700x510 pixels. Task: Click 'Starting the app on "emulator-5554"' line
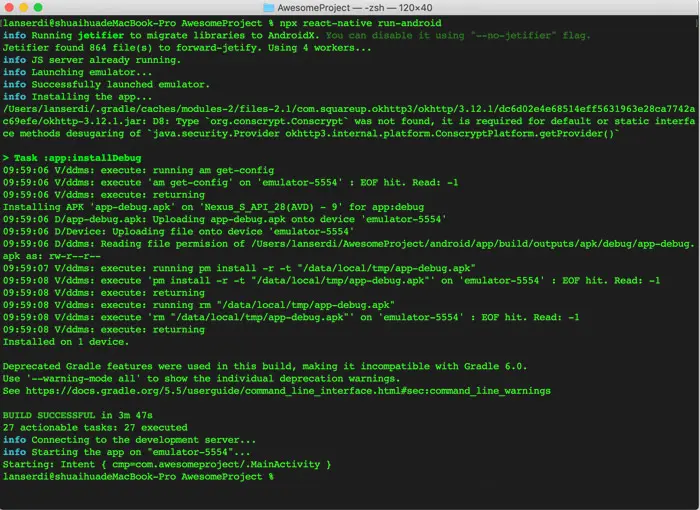click(126, 452)
